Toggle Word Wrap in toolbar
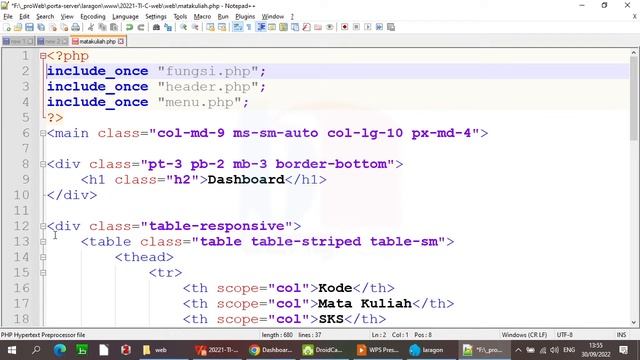Viewport: 640px width, 360px height. click(x=238, y=27)
